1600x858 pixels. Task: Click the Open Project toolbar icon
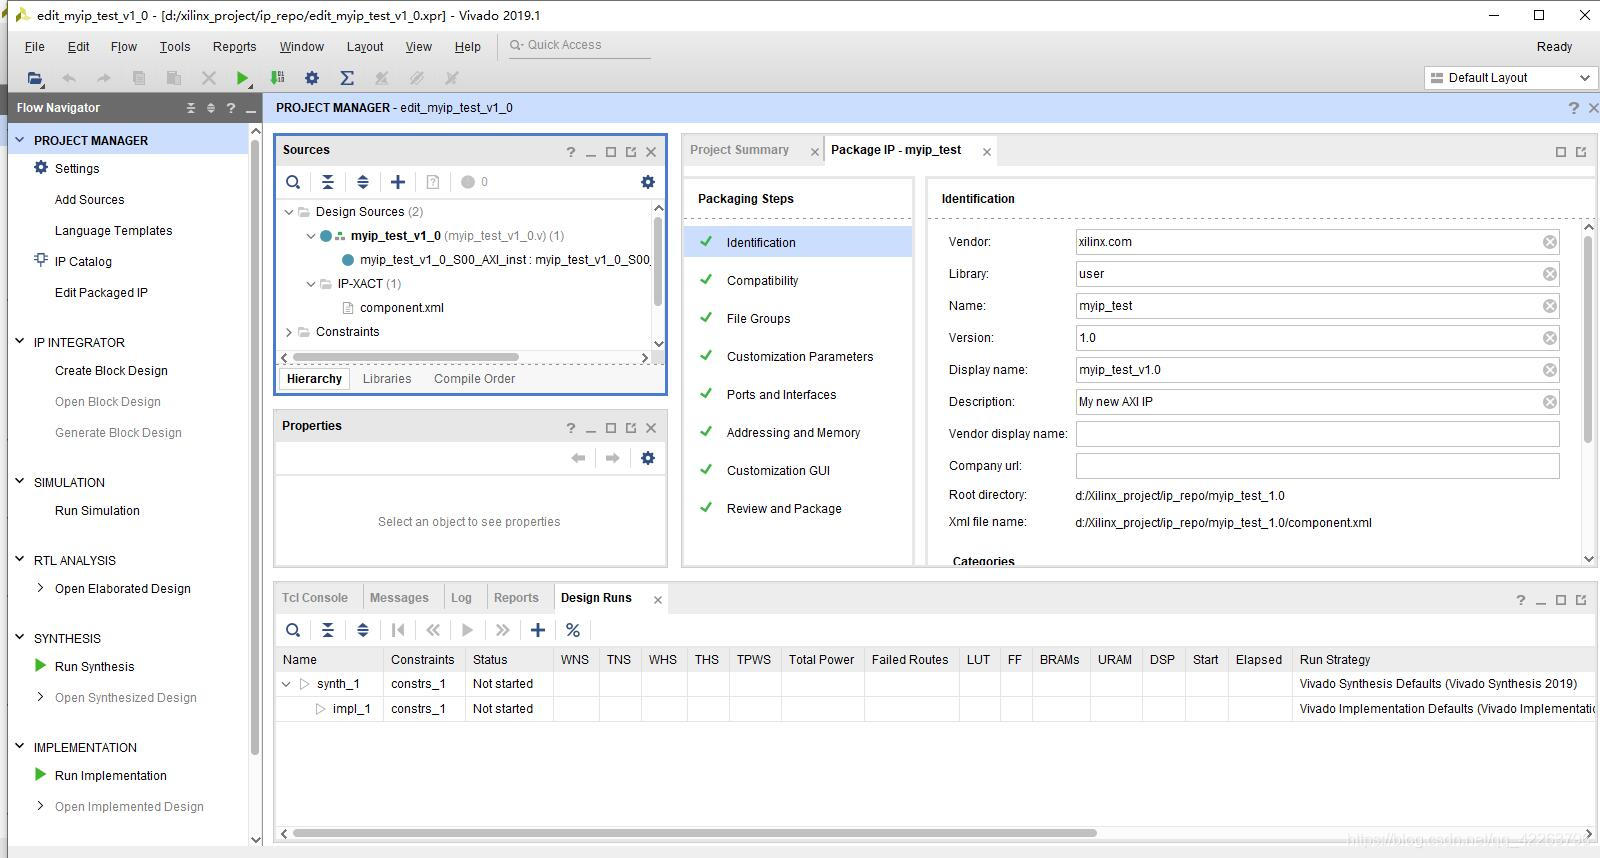[35, 78]
